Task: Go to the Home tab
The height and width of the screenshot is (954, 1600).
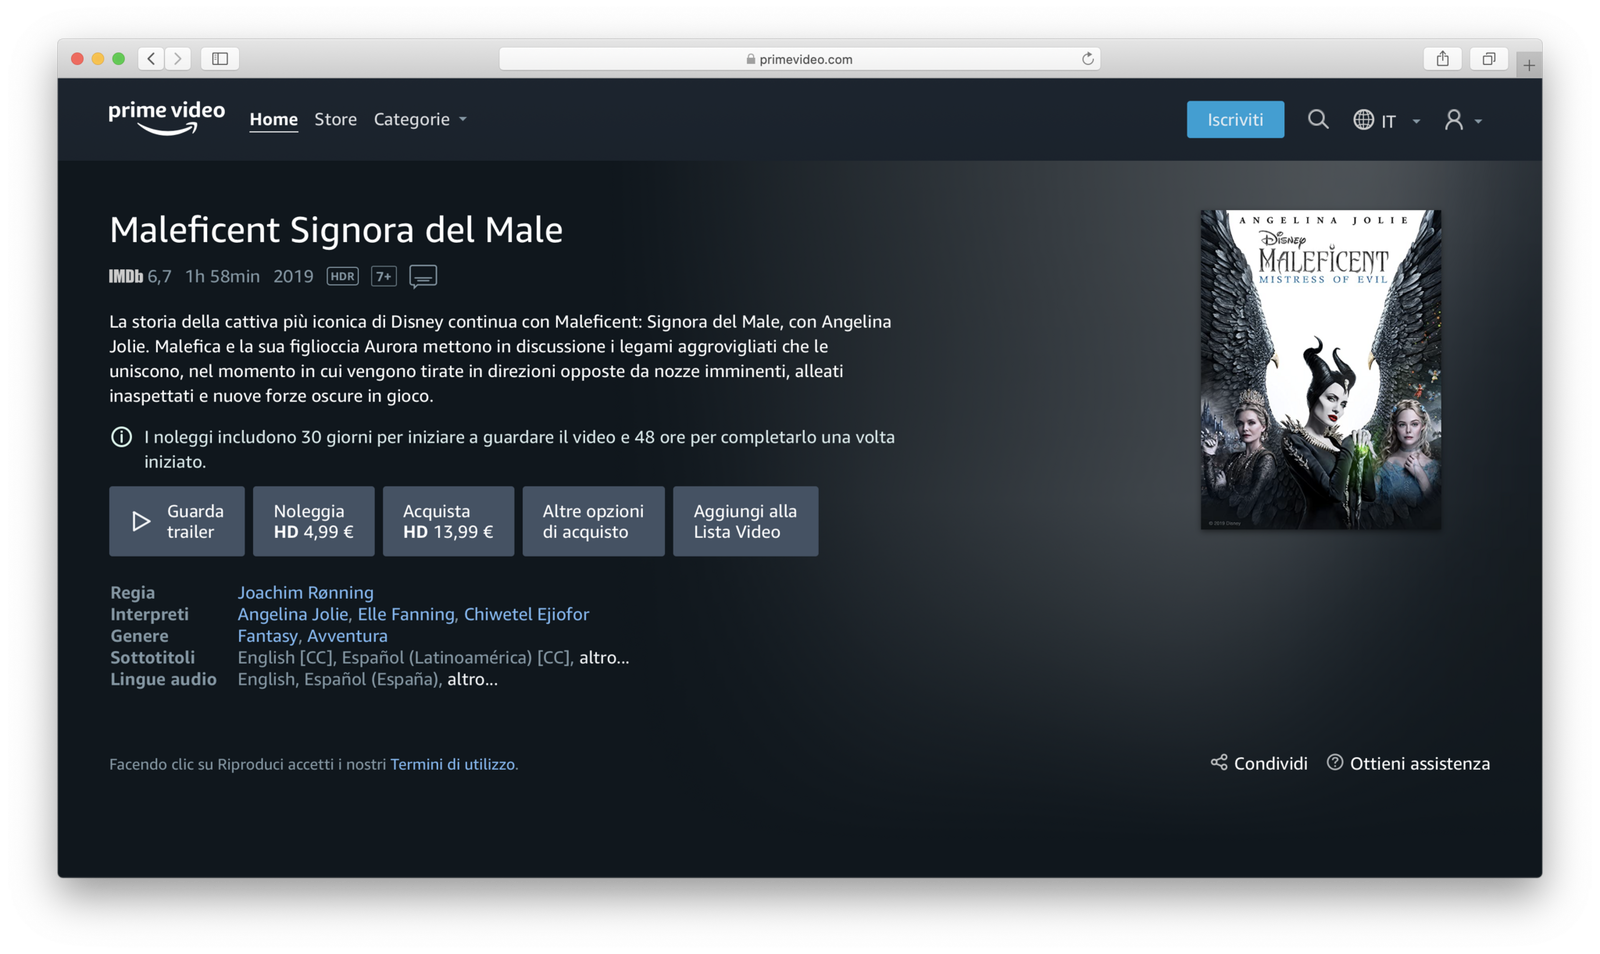Action: point(274,119)
